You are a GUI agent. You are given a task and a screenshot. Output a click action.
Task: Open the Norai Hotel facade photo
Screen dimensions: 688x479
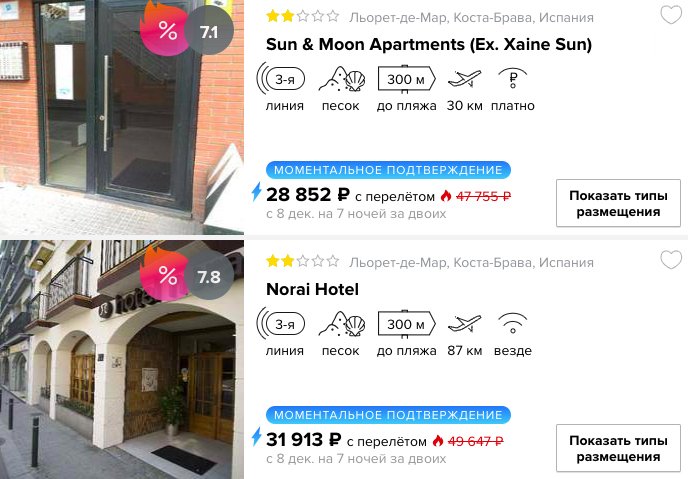[x=122, y=359]
